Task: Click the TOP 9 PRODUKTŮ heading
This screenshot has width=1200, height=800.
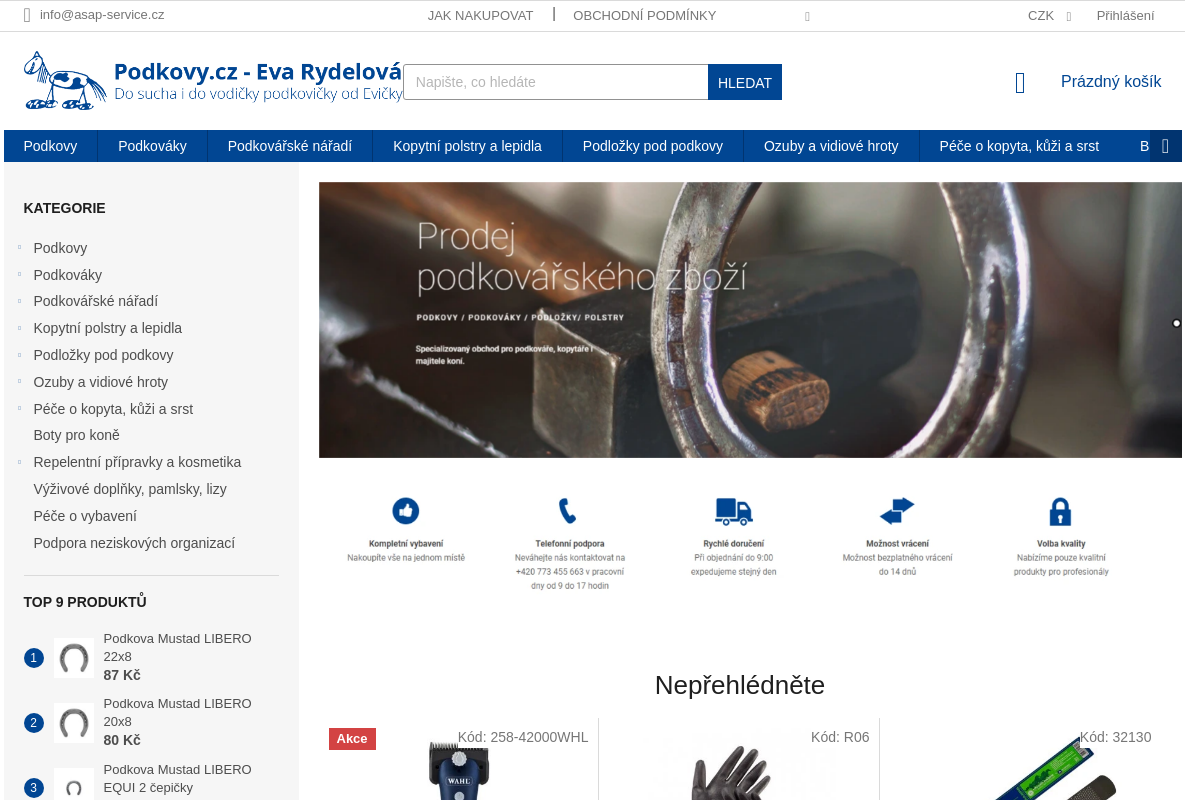Action: (85, 601)
